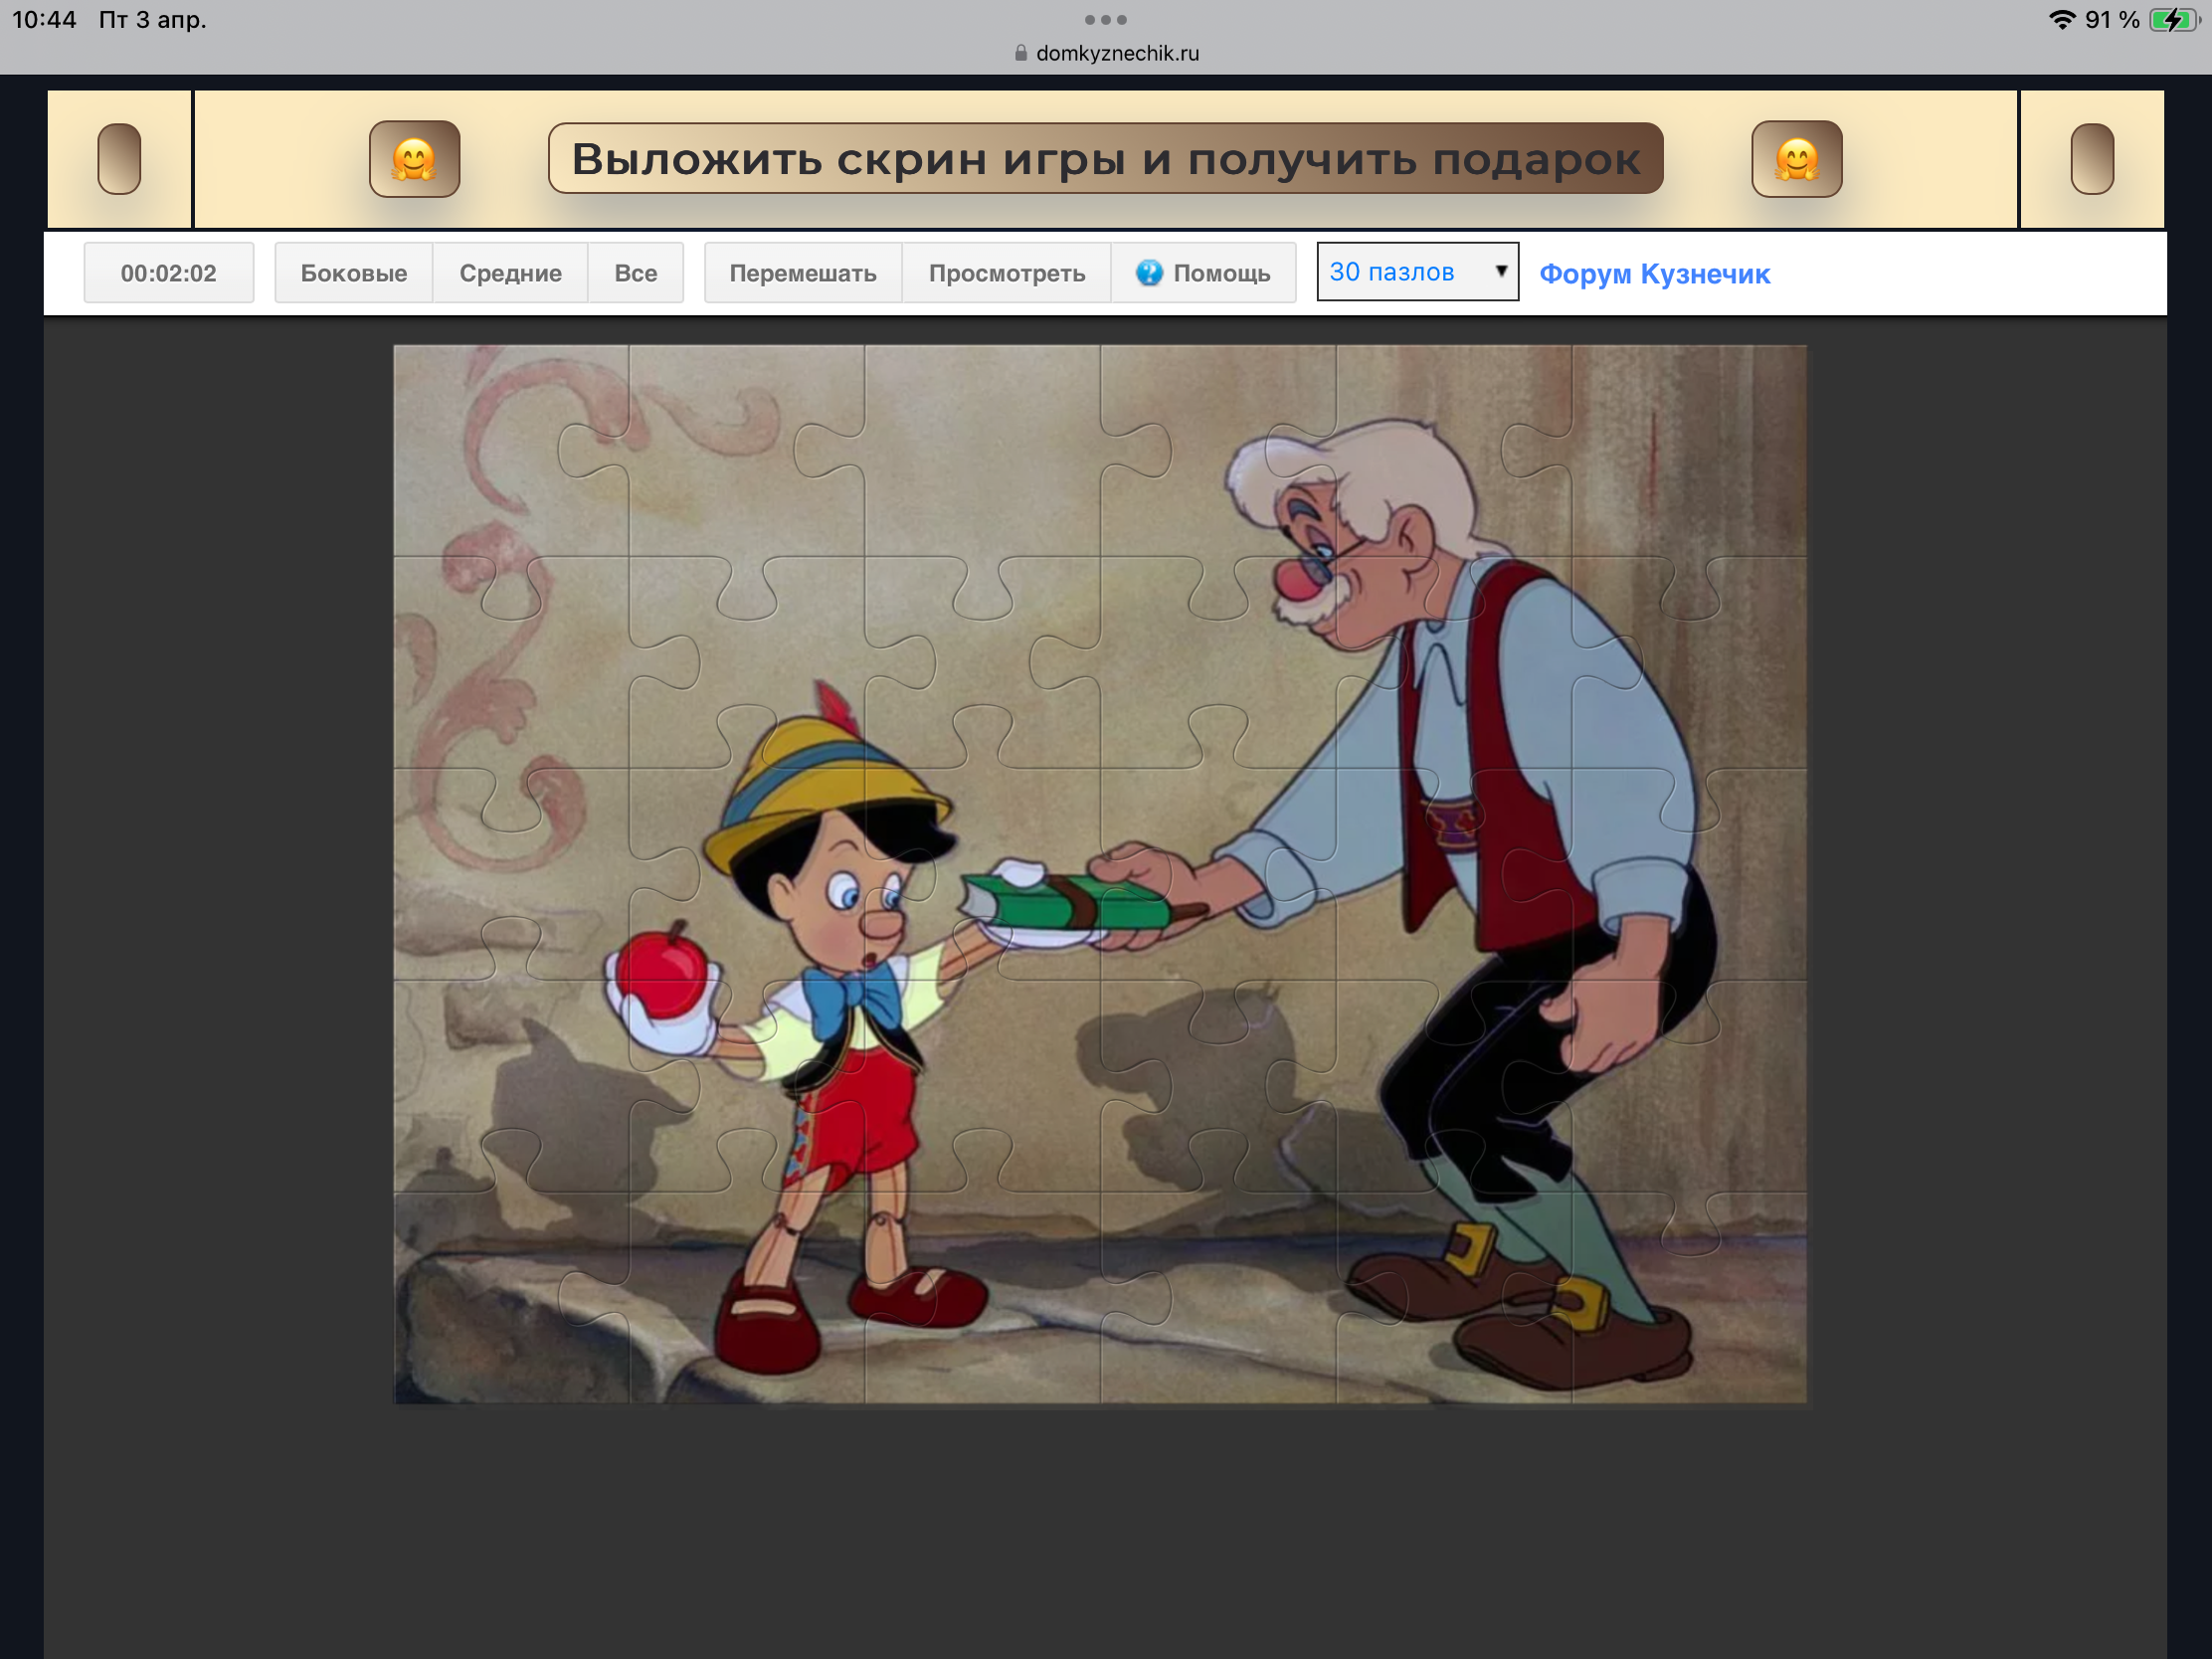
Task: Tap the three dots at screen top
Action: (1105, 19)
